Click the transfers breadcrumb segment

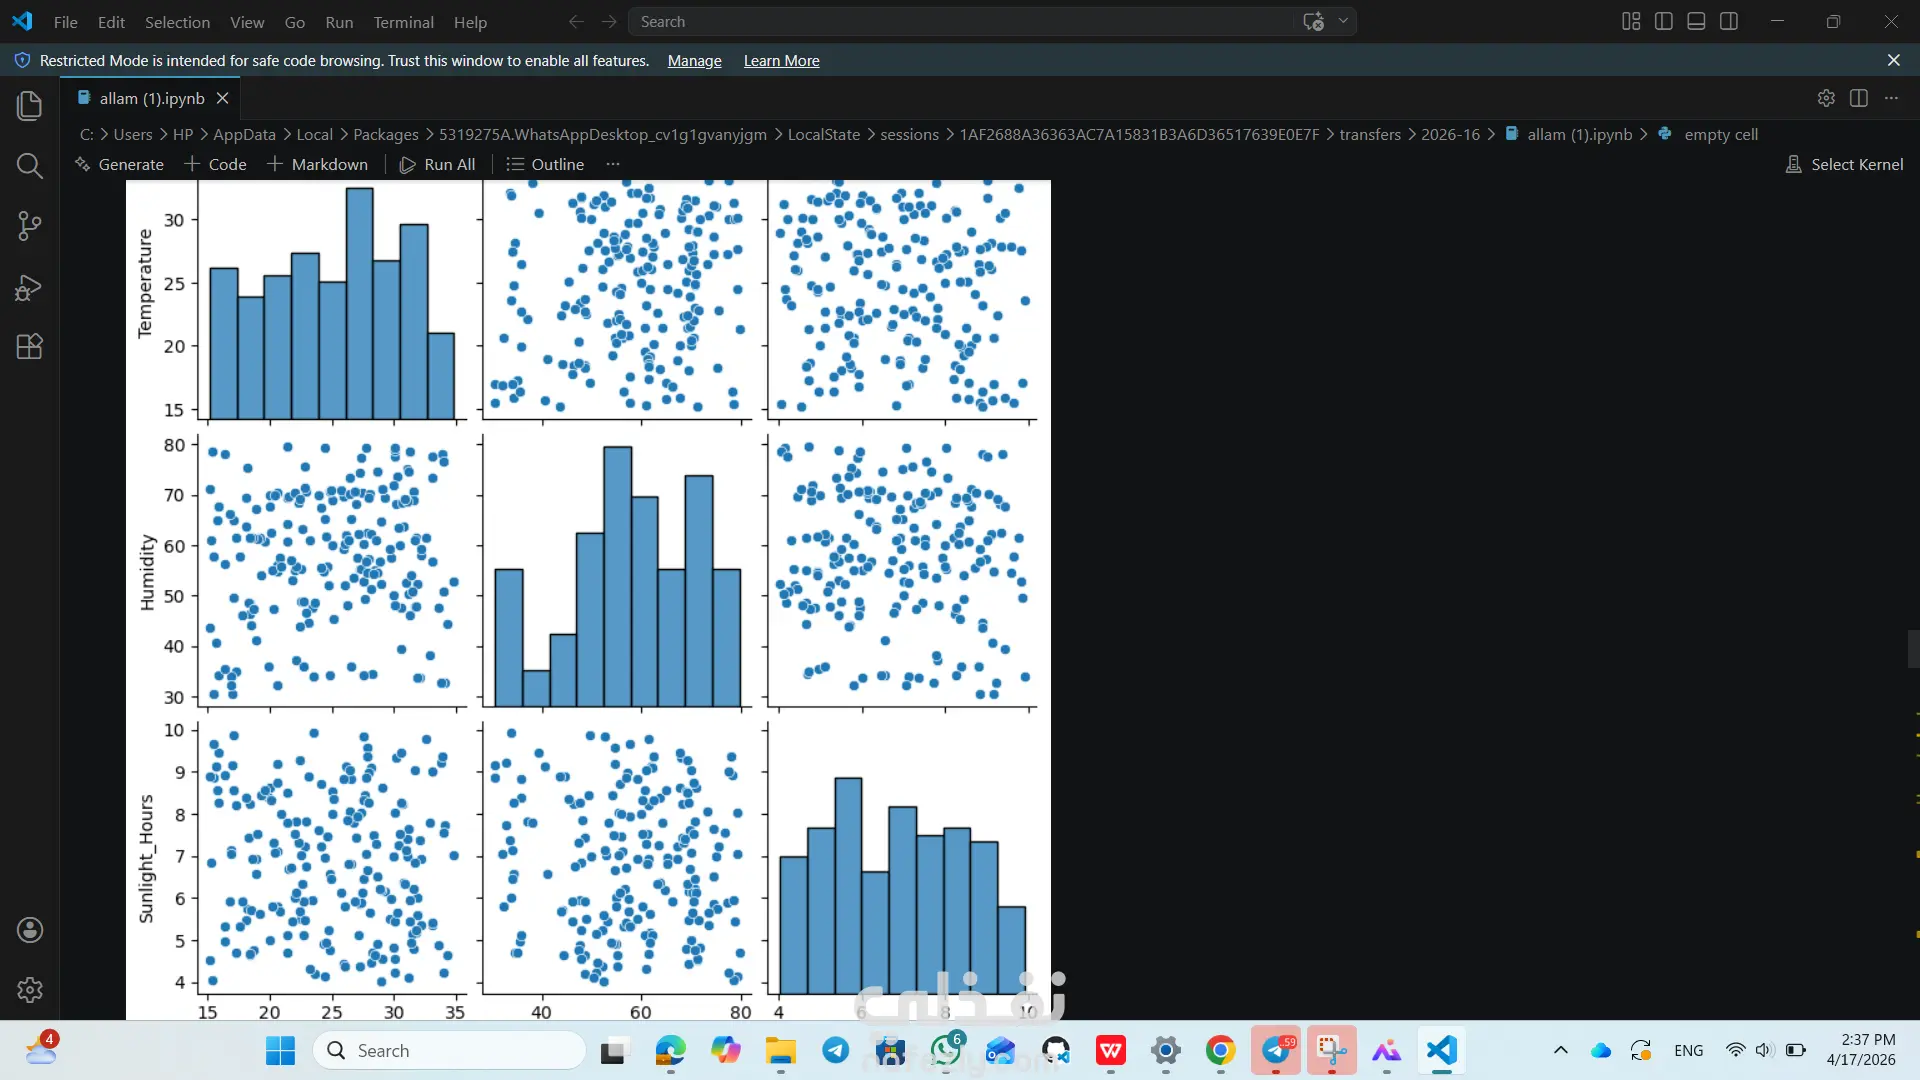click(x=1370, y=135)
